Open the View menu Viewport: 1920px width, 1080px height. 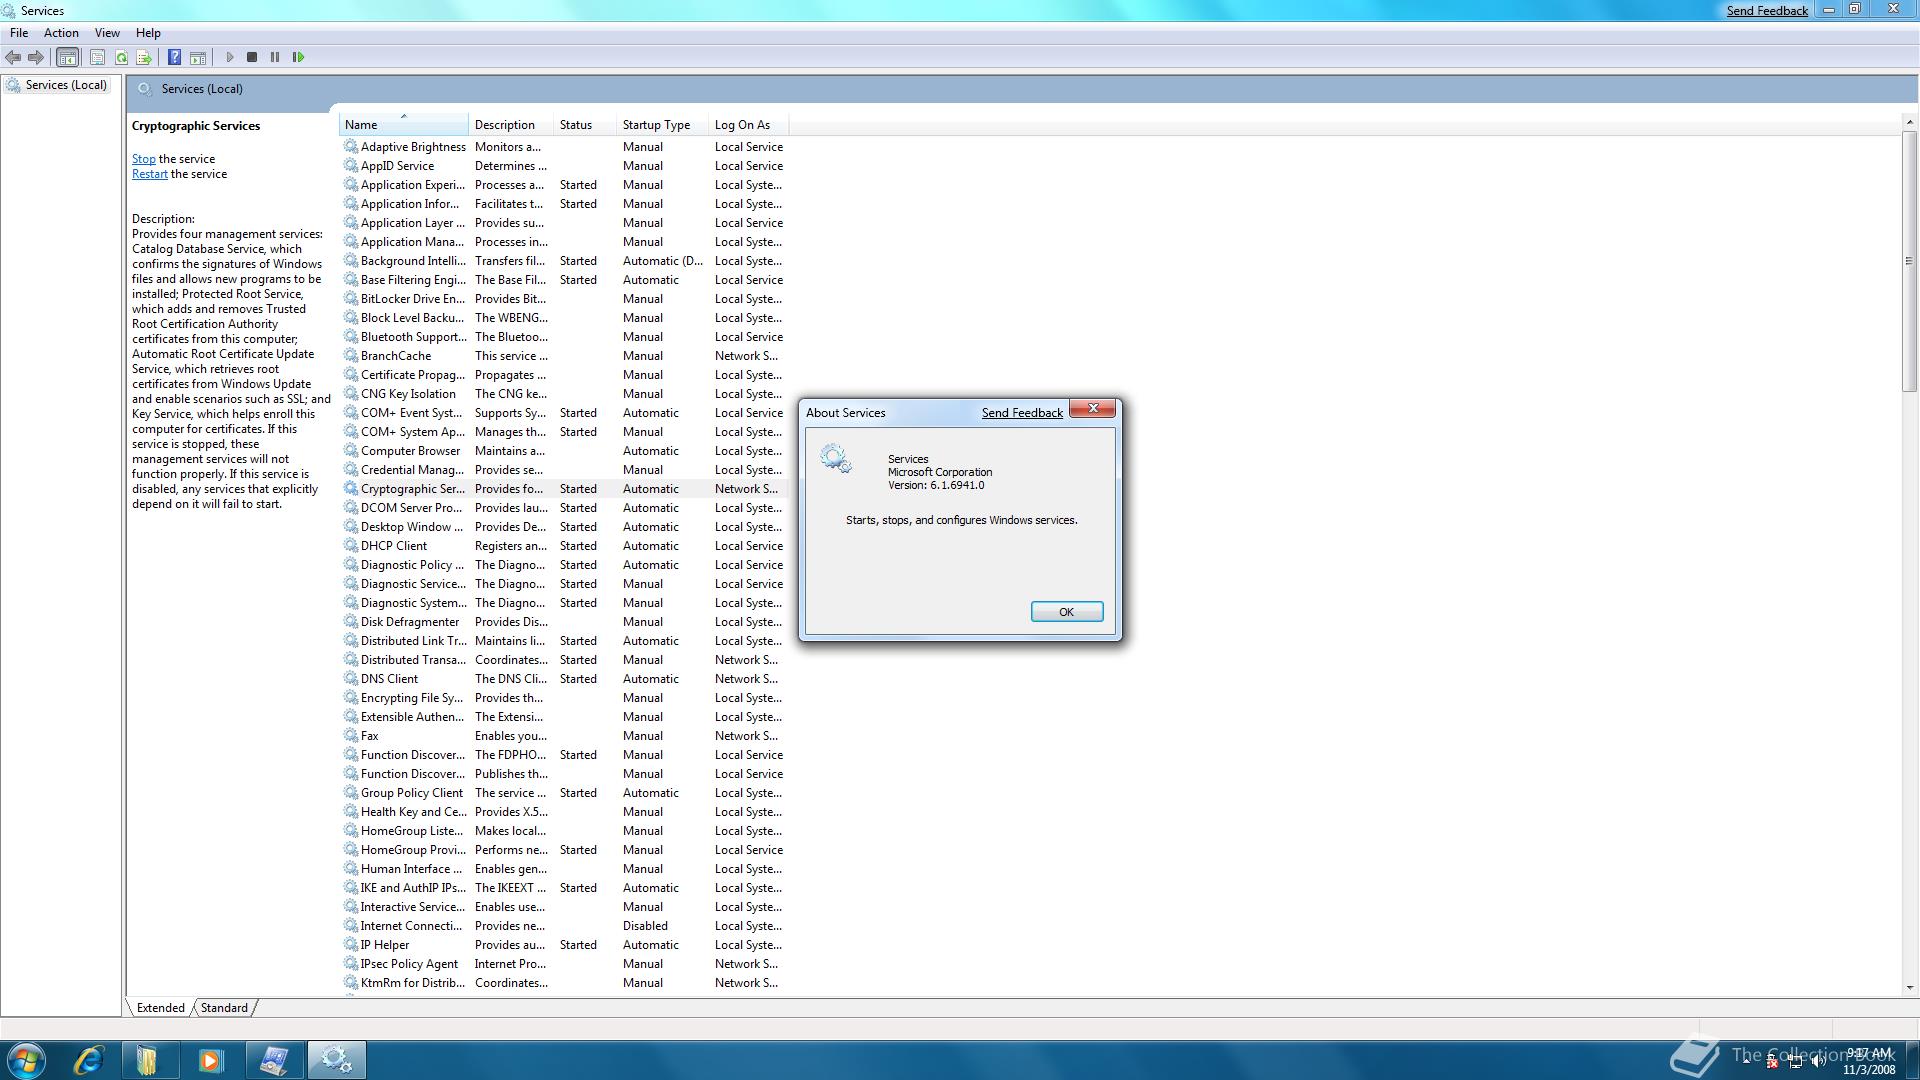click(x=107, y=33)
